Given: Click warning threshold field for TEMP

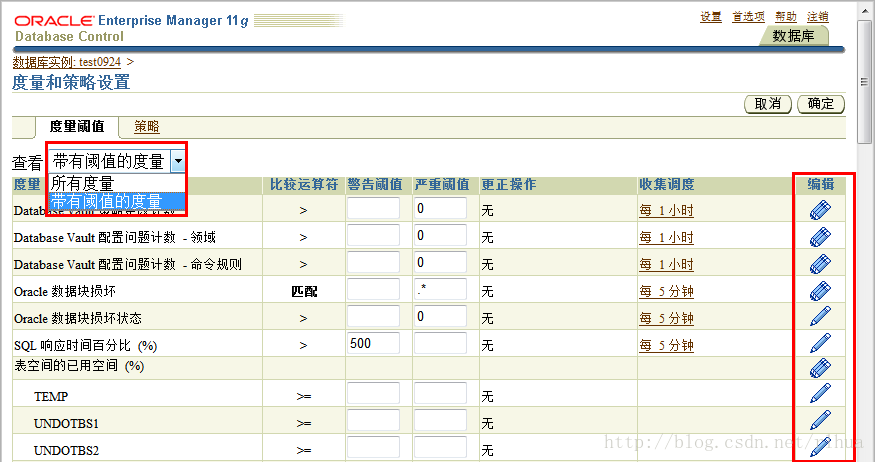Looking at the screenshot, I should pyautogui.click(x=373, y=393).
